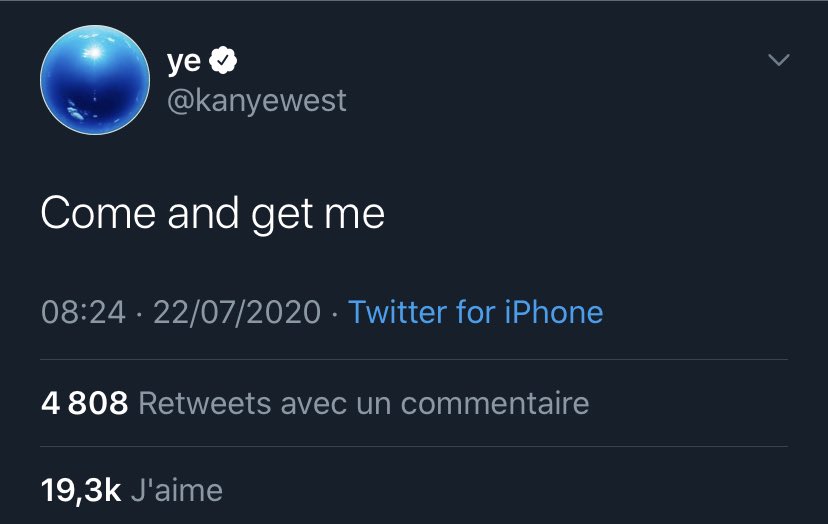Click the word "Retweets" in the stats row
This screenshot has width=828, height=524.
(x=204, y=403)
